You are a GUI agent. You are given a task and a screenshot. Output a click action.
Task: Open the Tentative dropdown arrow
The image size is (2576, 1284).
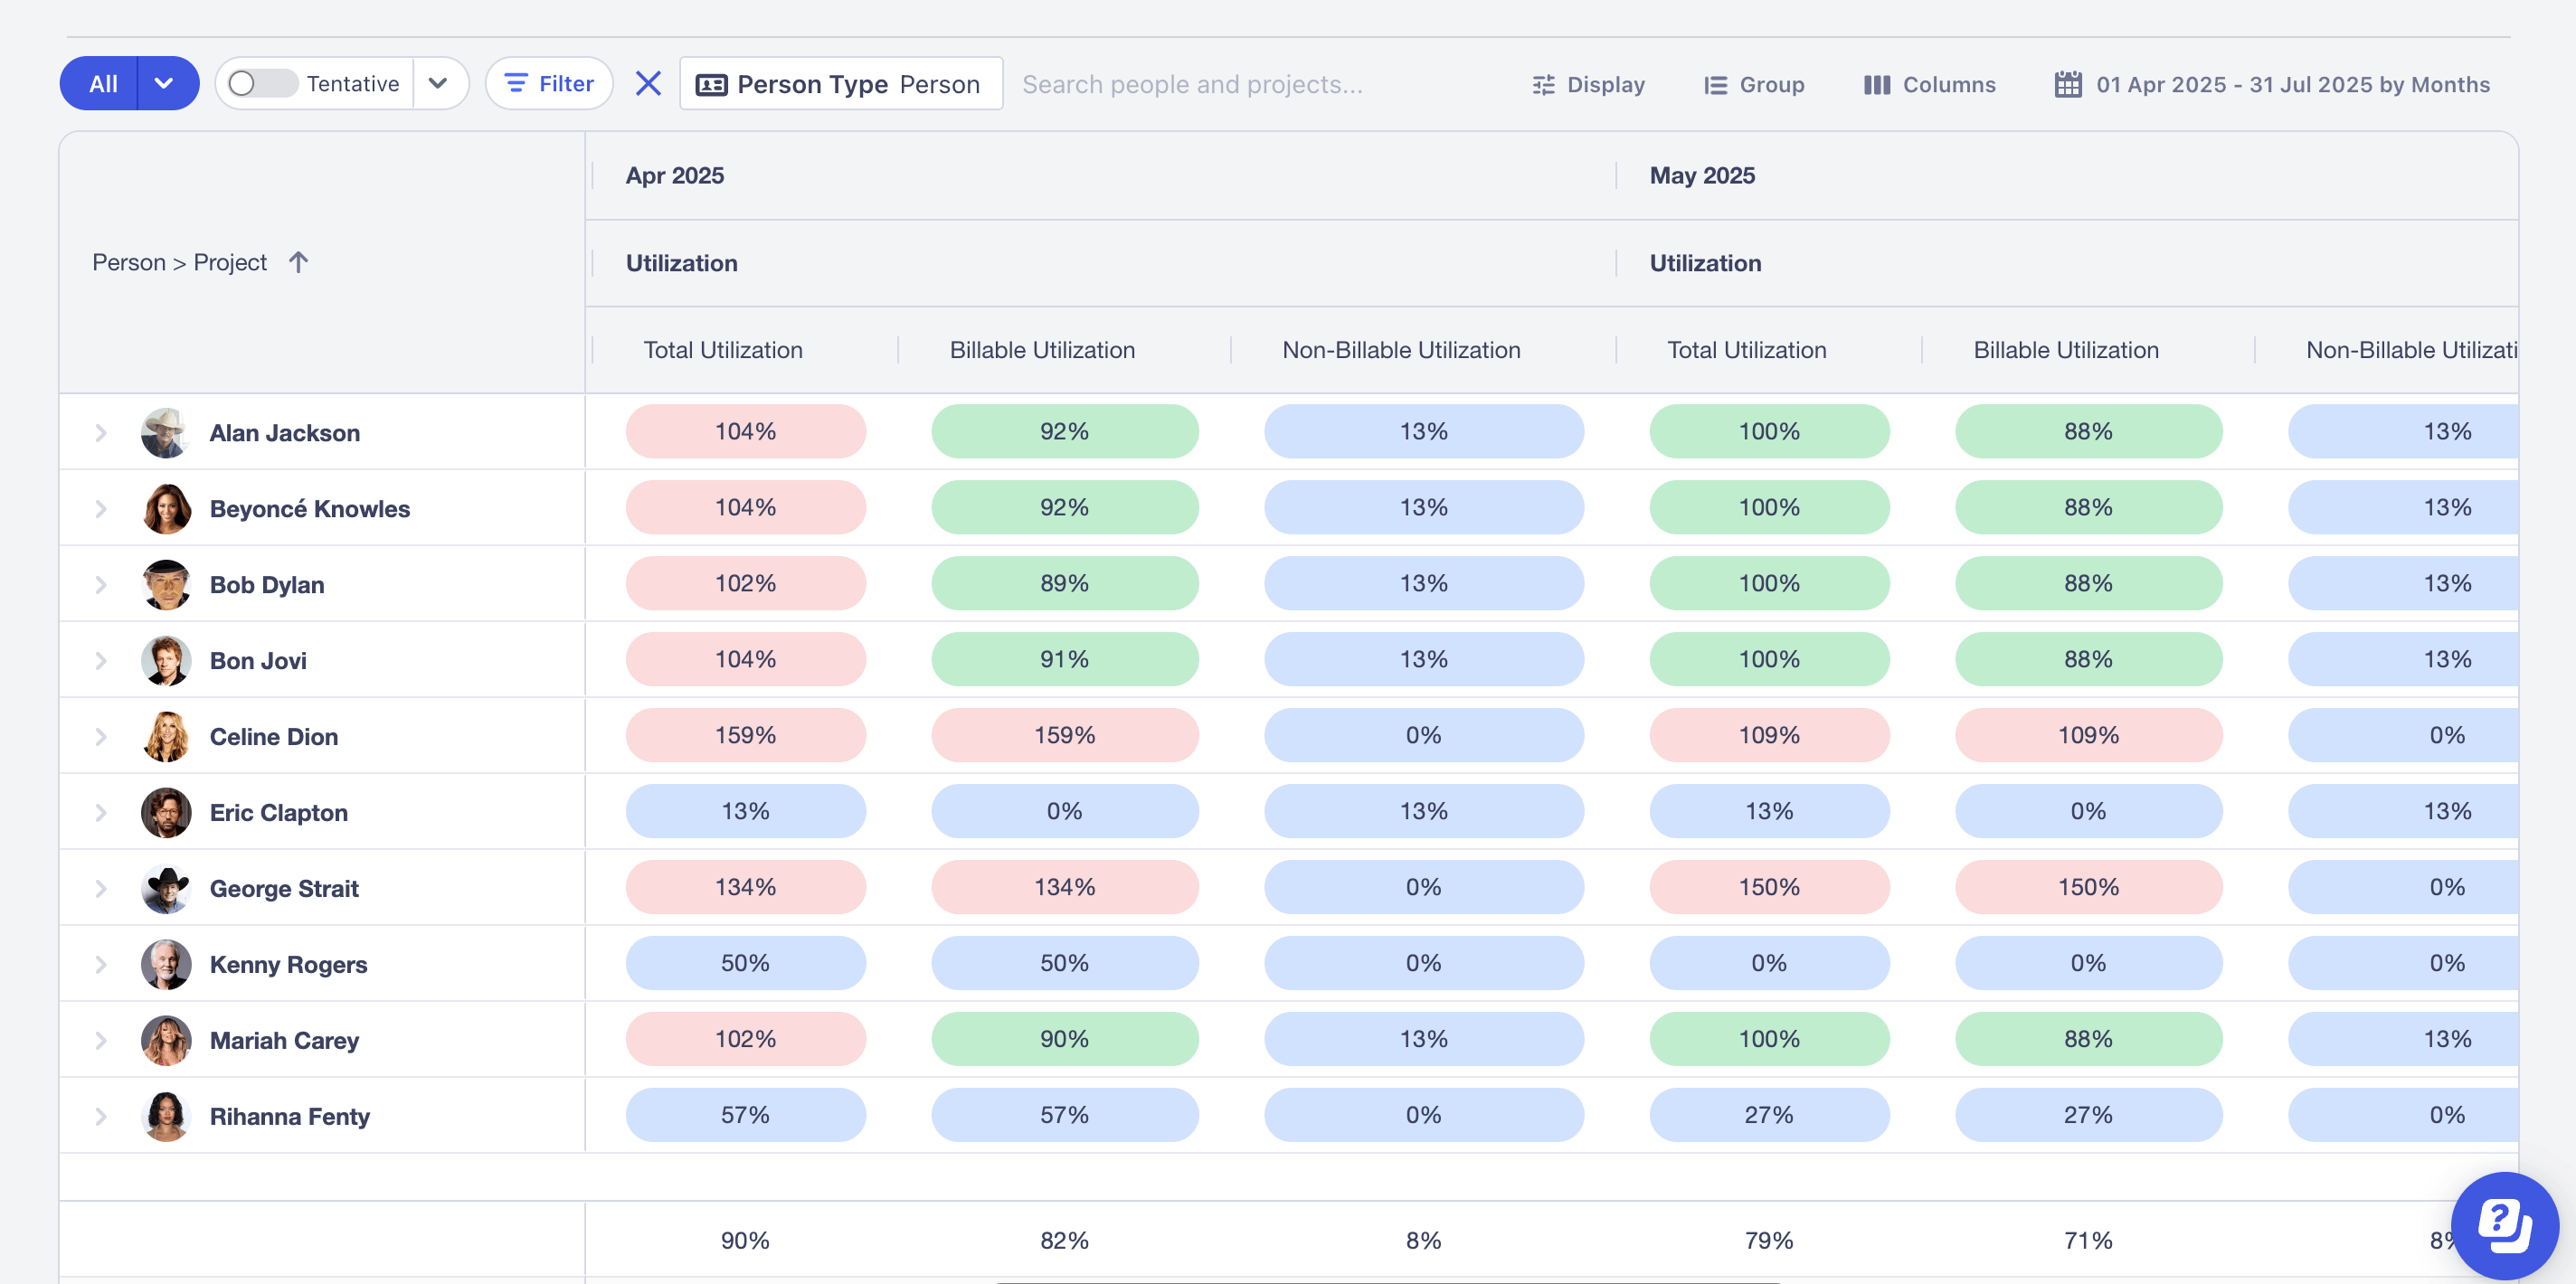(x=438, y=84)
